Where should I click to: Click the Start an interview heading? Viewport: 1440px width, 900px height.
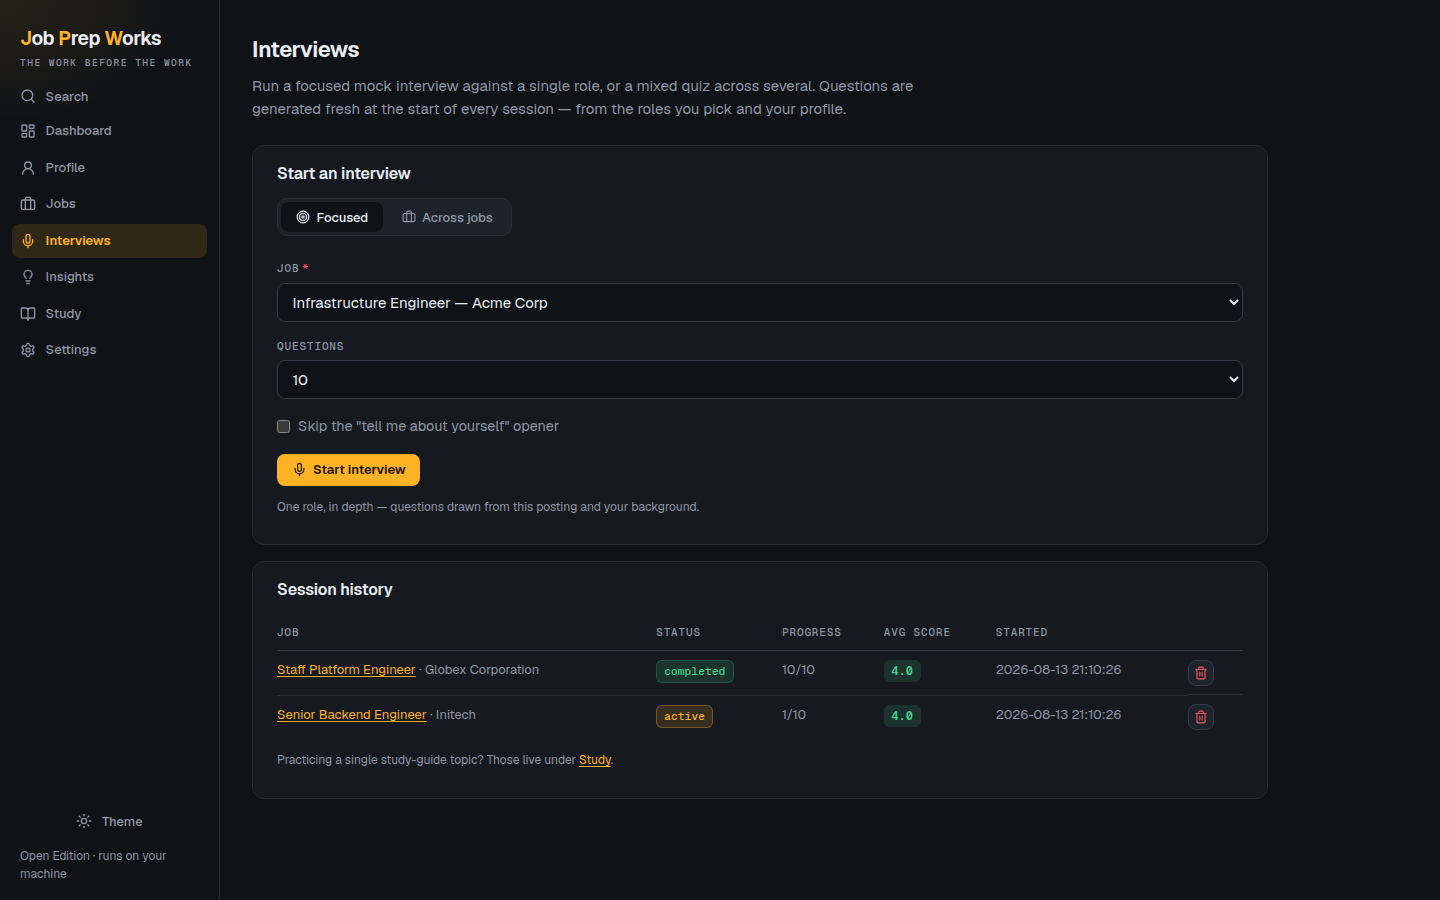(x=344, y=174)
